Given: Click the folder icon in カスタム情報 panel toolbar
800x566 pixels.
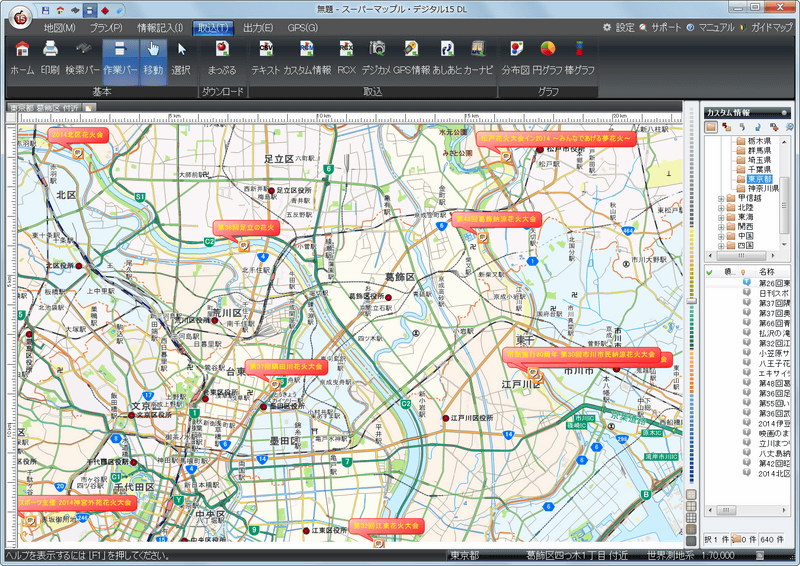Looking at the screenshot, I should pyautogui.click(x=711, y=127).
